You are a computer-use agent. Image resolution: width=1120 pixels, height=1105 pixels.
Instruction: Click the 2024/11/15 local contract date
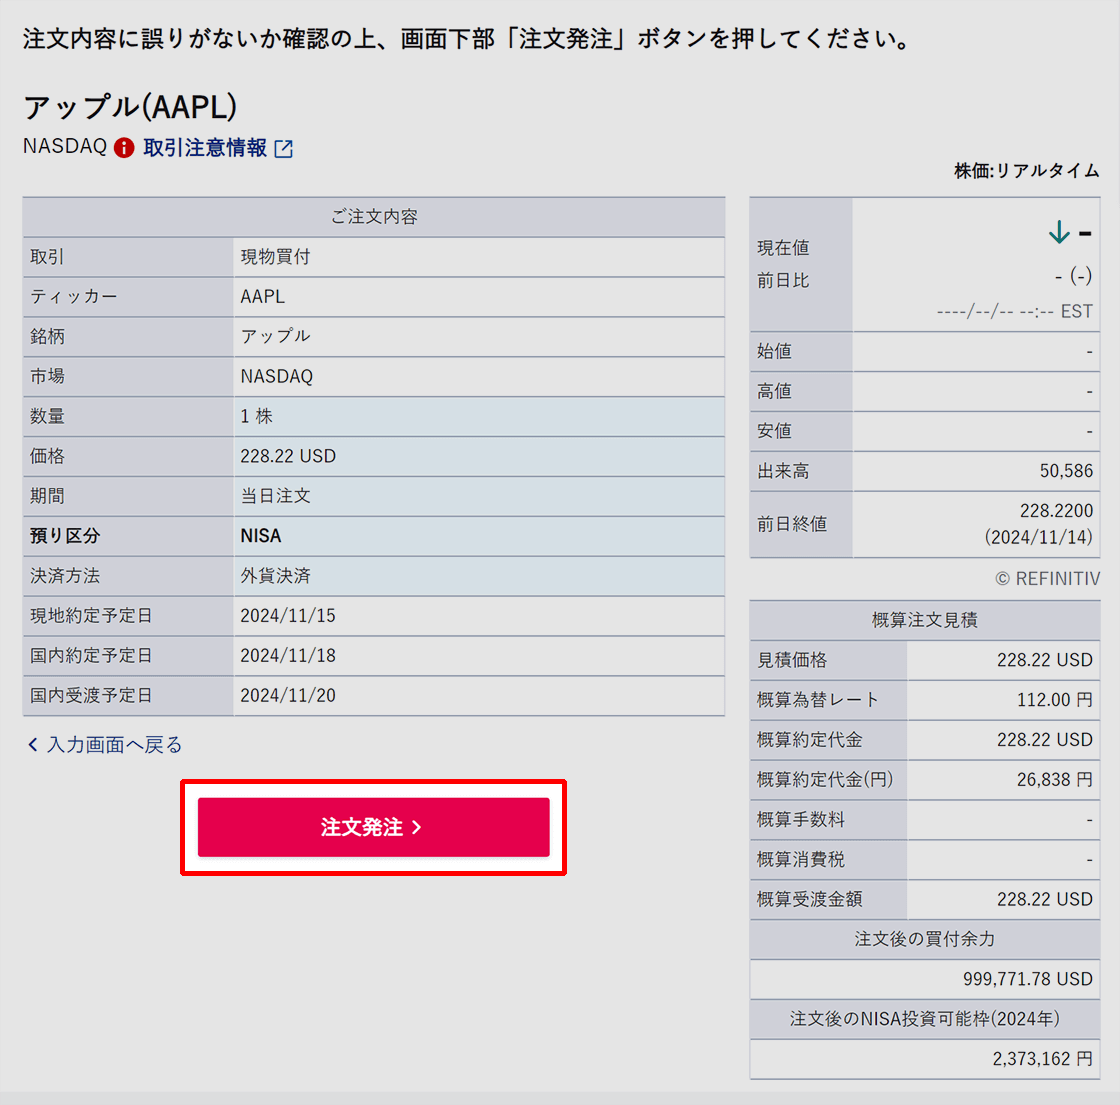click(x=288, y=616)
